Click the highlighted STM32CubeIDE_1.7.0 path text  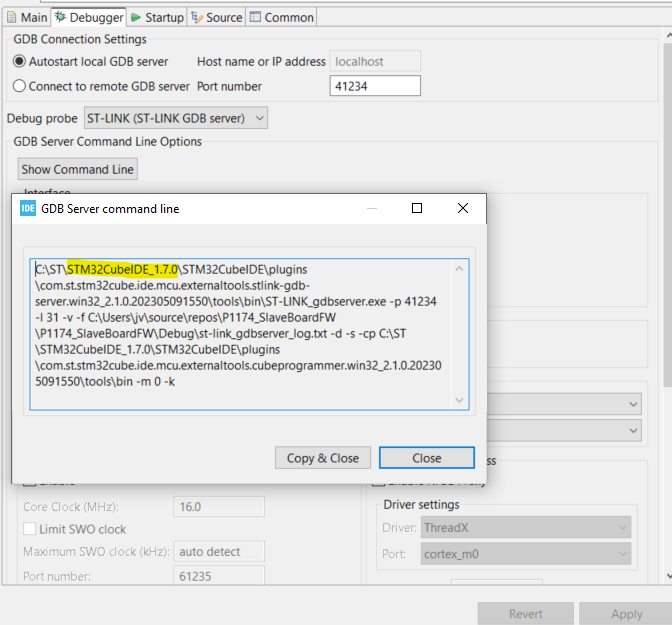(x=123, y=269)
